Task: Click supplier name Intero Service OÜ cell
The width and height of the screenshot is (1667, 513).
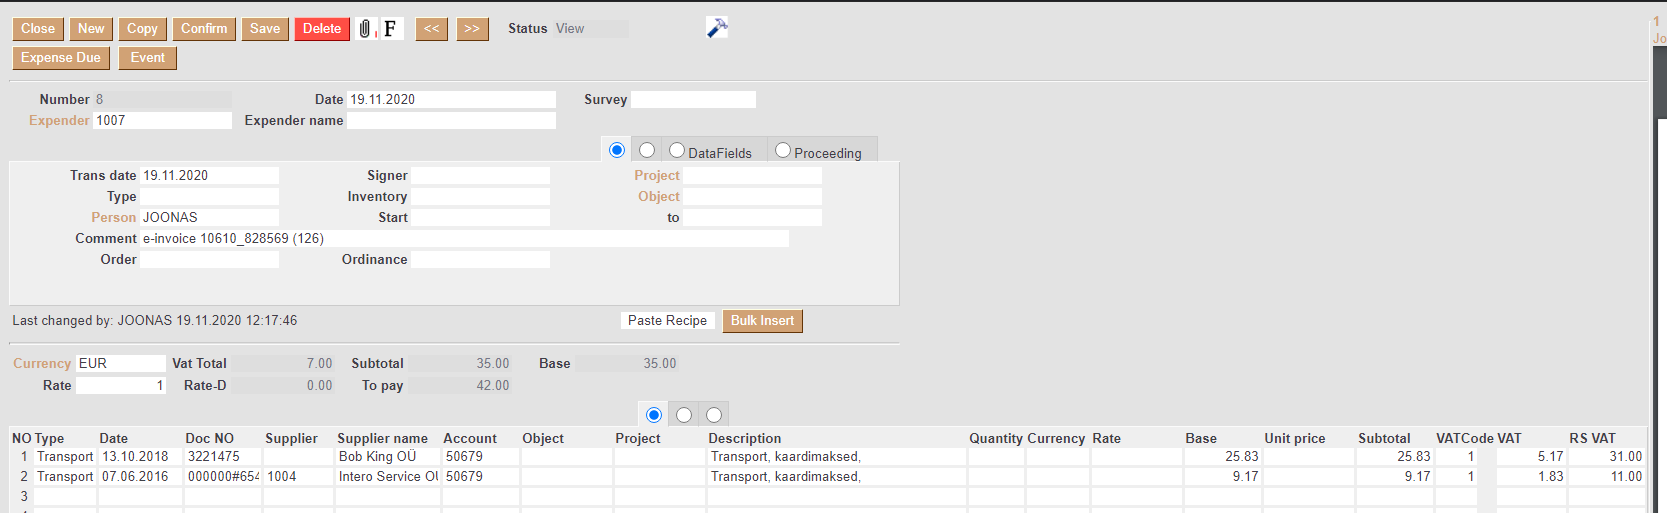Action: coord(388,476)
